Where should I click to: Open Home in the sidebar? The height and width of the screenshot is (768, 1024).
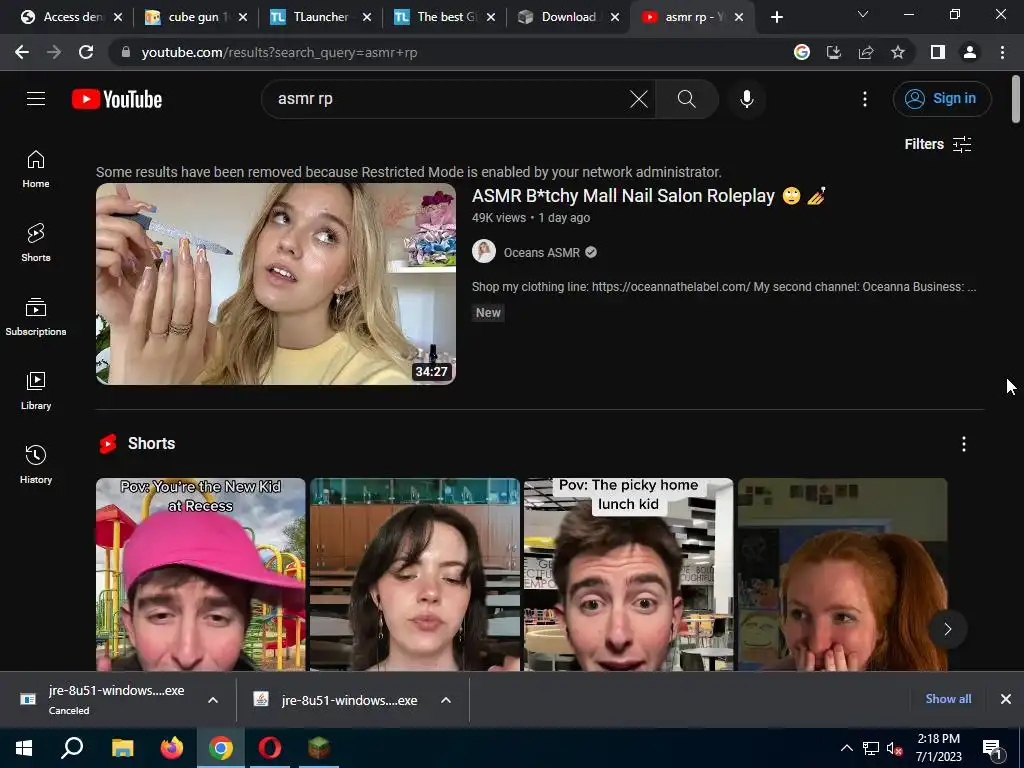click(36, 169)
